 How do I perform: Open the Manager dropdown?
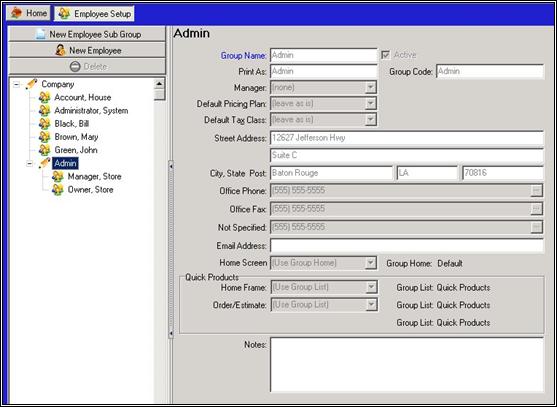point(371,87)
